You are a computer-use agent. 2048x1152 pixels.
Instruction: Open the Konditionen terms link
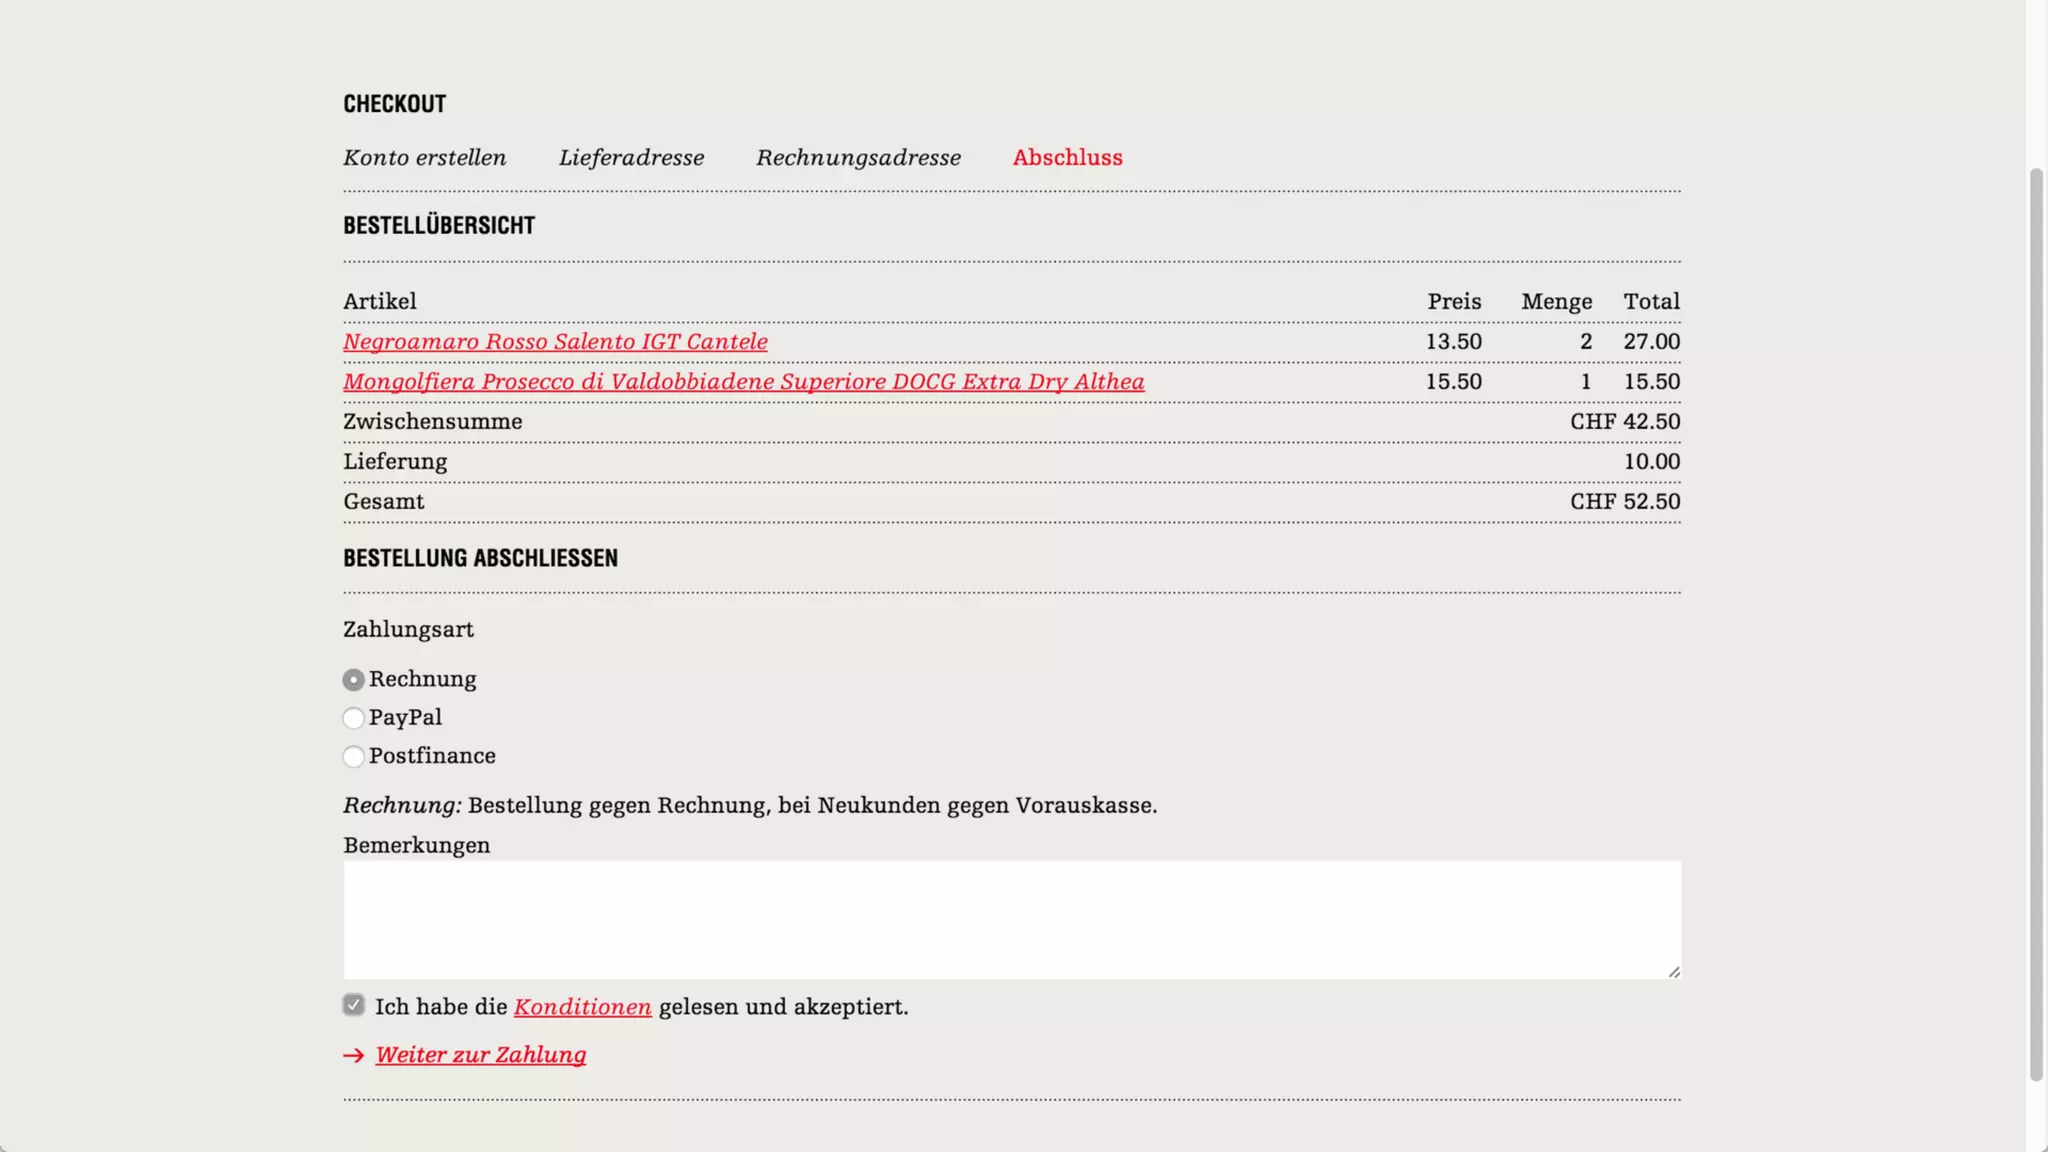[x=582, y=1007]
